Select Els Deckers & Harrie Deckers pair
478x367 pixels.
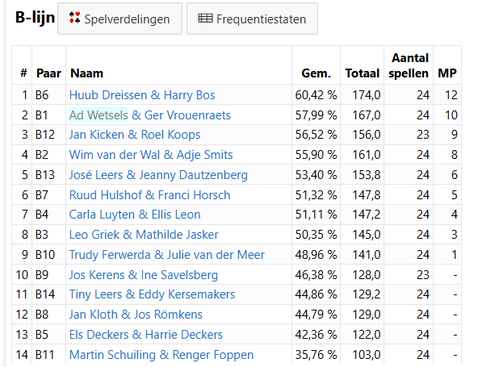[146, 334]
